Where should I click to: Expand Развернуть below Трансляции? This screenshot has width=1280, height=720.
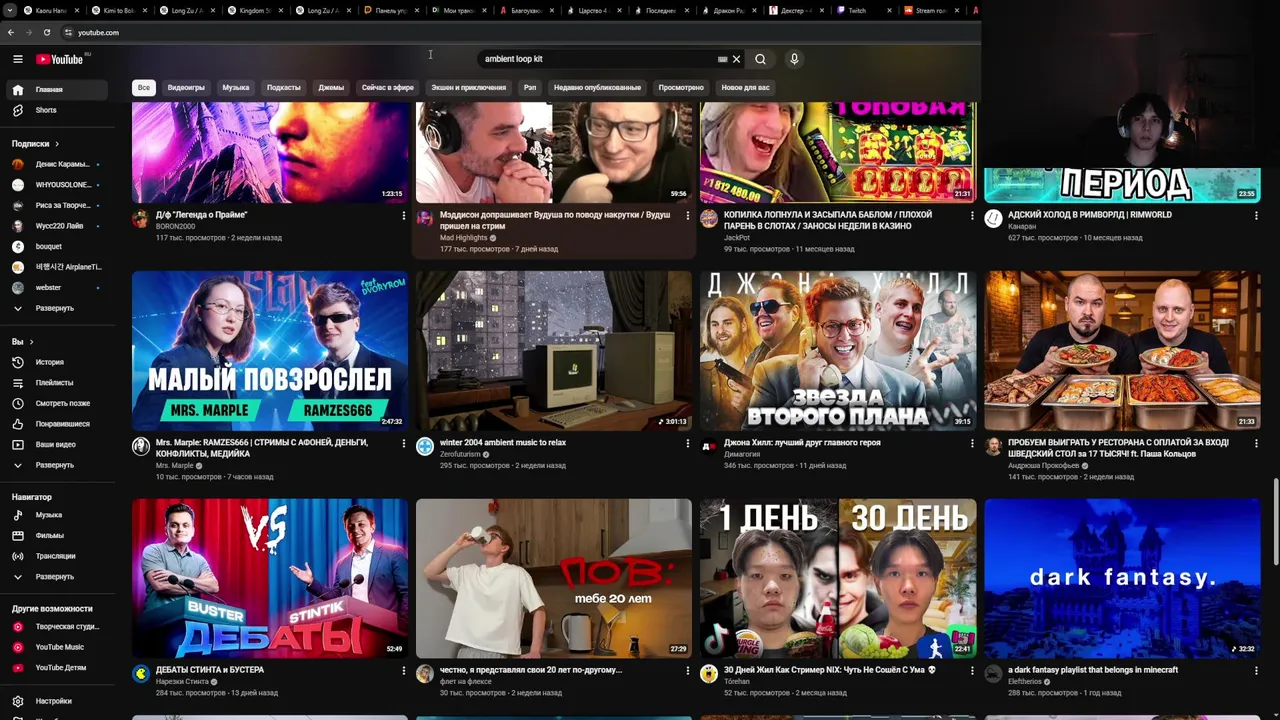coord(58,577)
